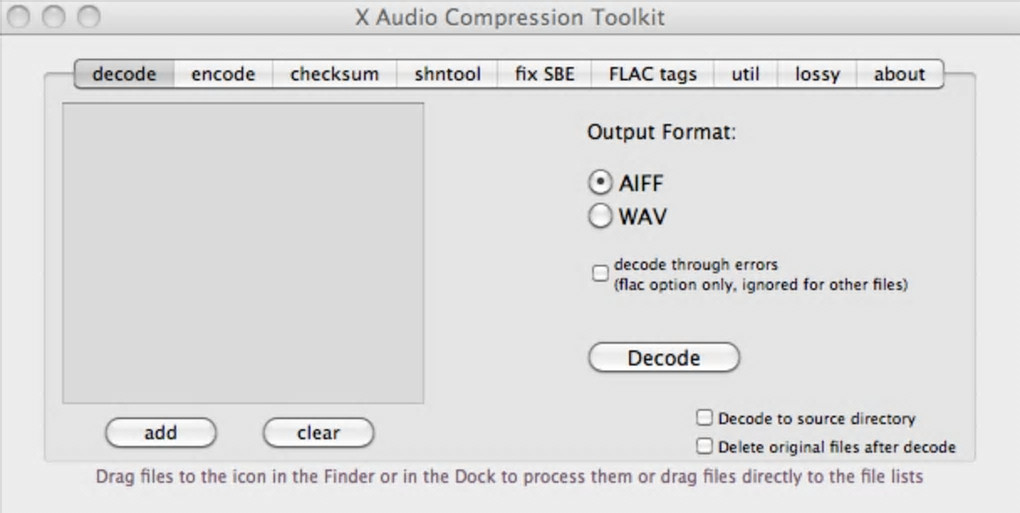Switch to the encode tab
Image resolution: width=1020 pixels, height=513 pixels.
coord(223,74)
